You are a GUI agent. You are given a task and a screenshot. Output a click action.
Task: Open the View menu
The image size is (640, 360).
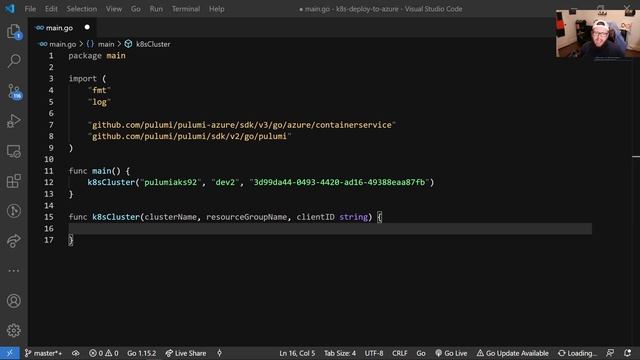point(114,9)
